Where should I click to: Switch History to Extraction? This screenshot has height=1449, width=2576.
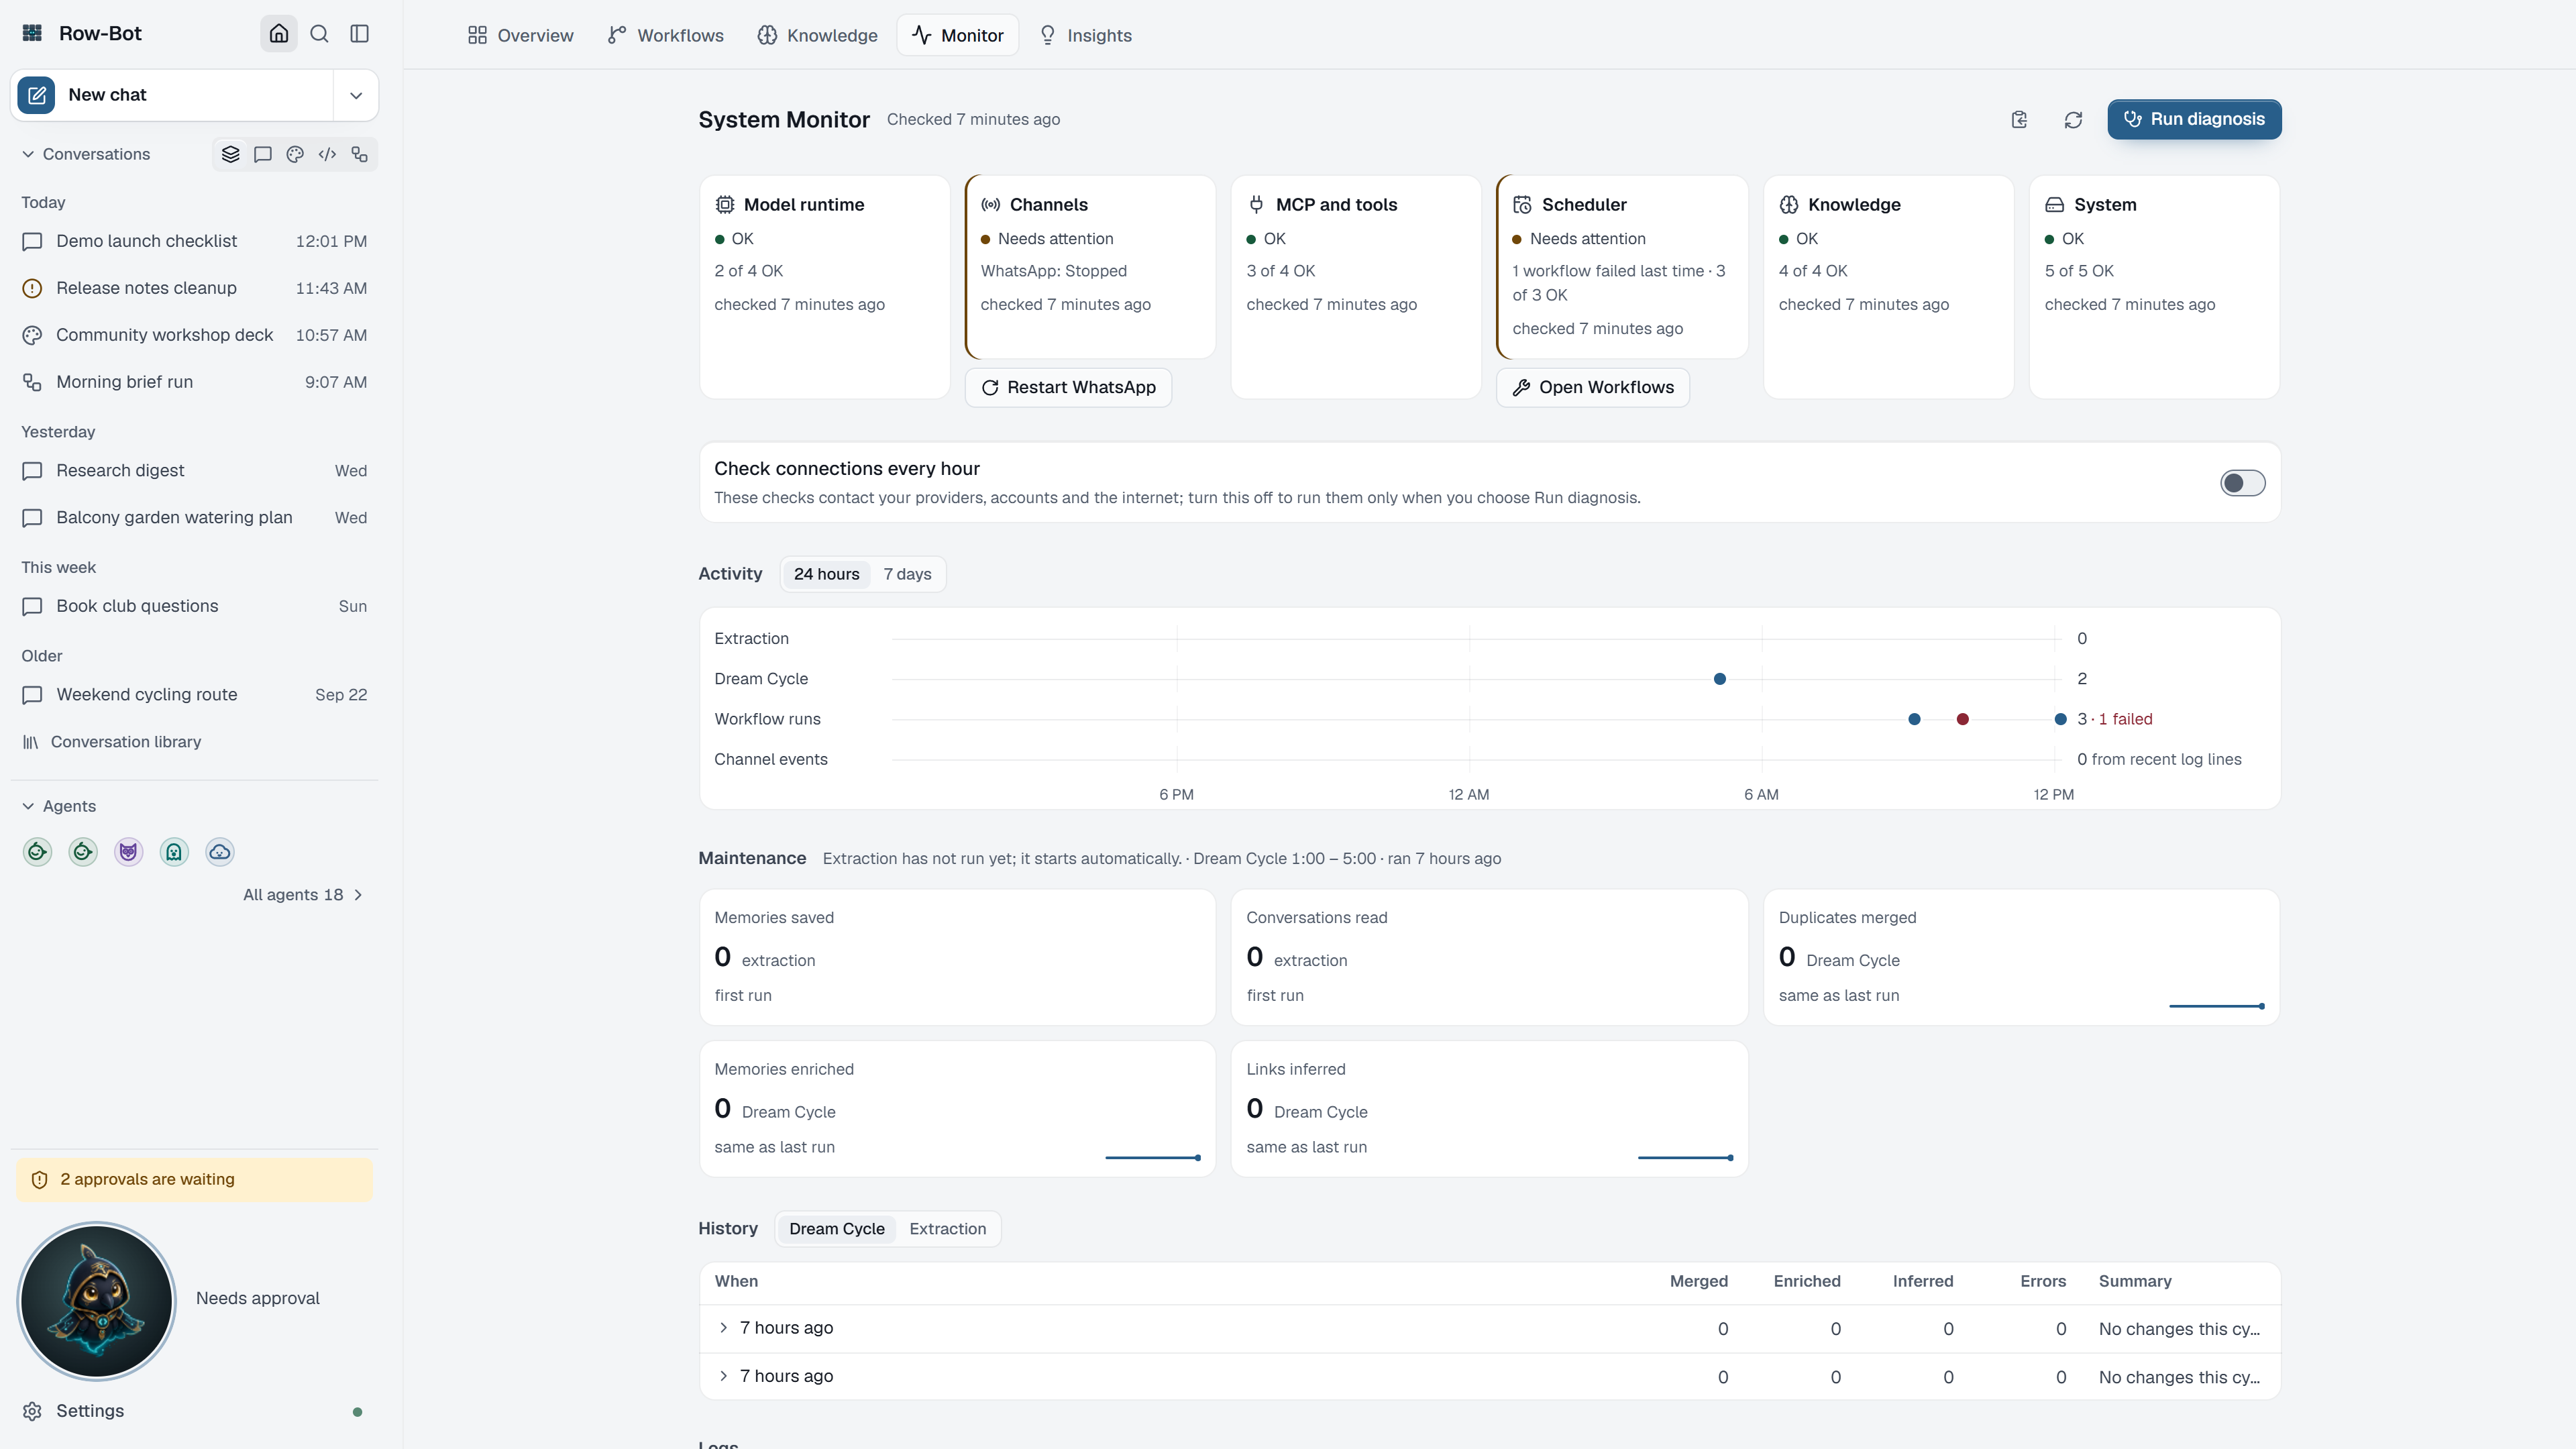pos(947,1229)
